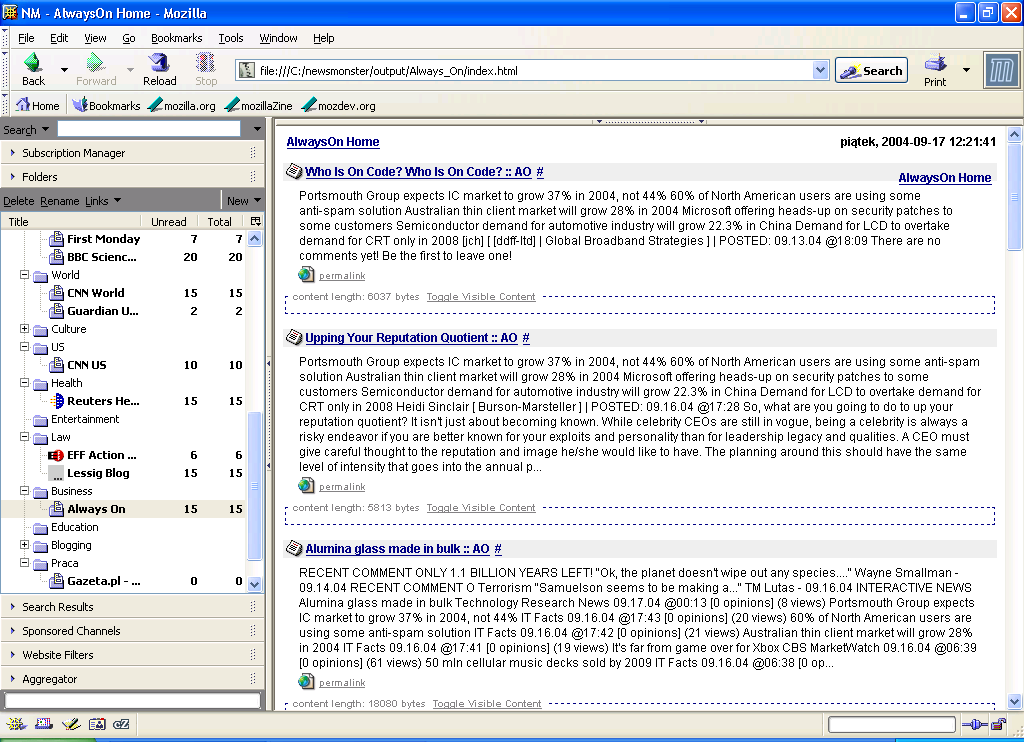Click the Forward navigation button
This screenshot has width=1024, height=742.
96,69
